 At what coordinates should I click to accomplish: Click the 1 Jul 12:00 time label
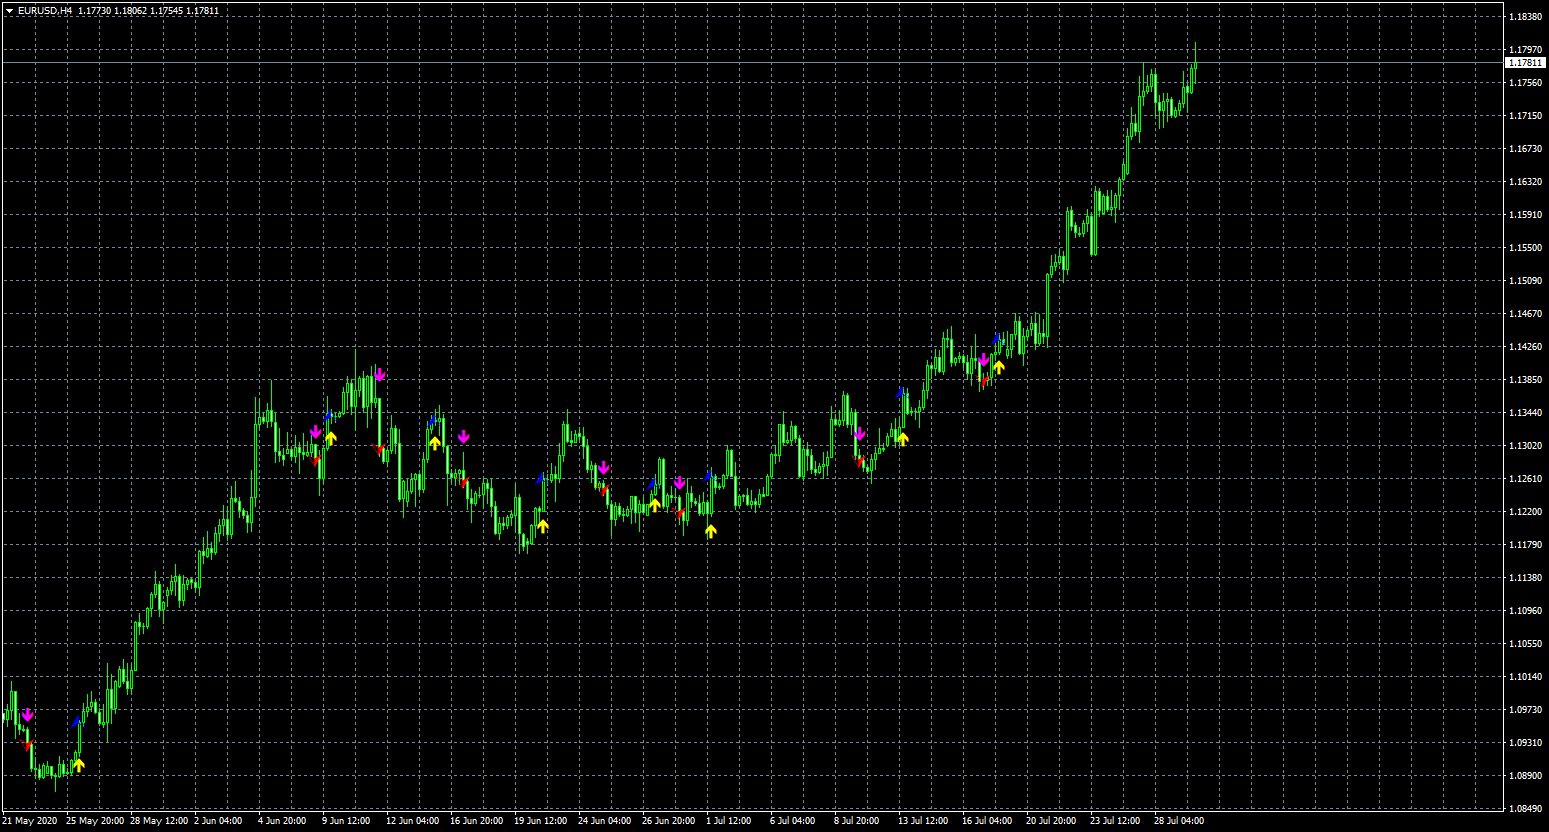(x=729, y=821)
